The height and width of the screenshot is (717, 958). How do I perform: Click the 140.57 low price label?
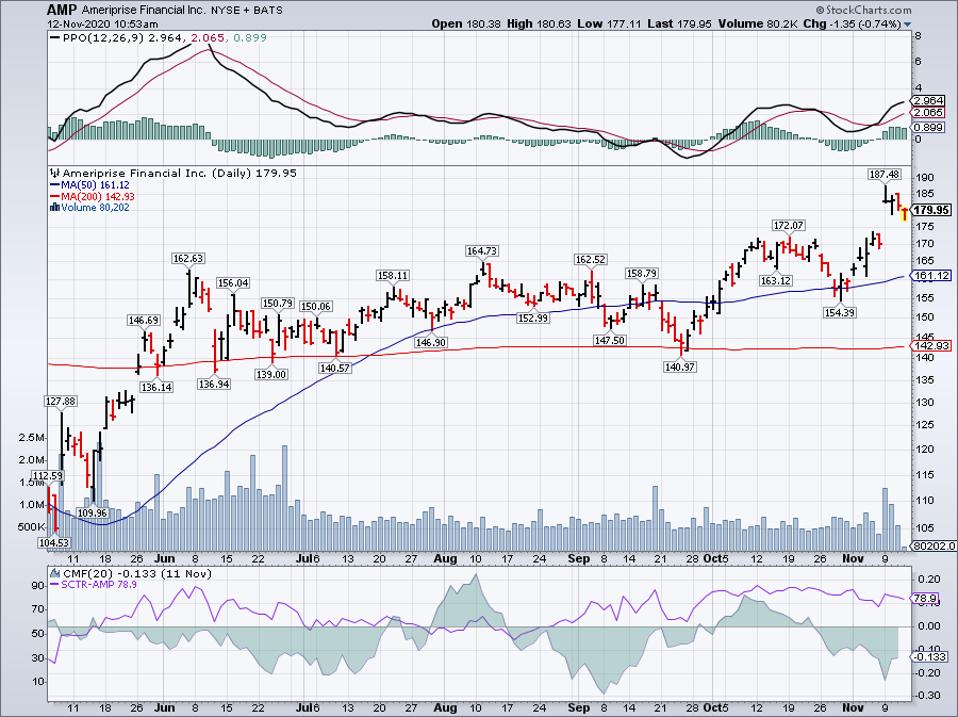click(x=334, y=368)
